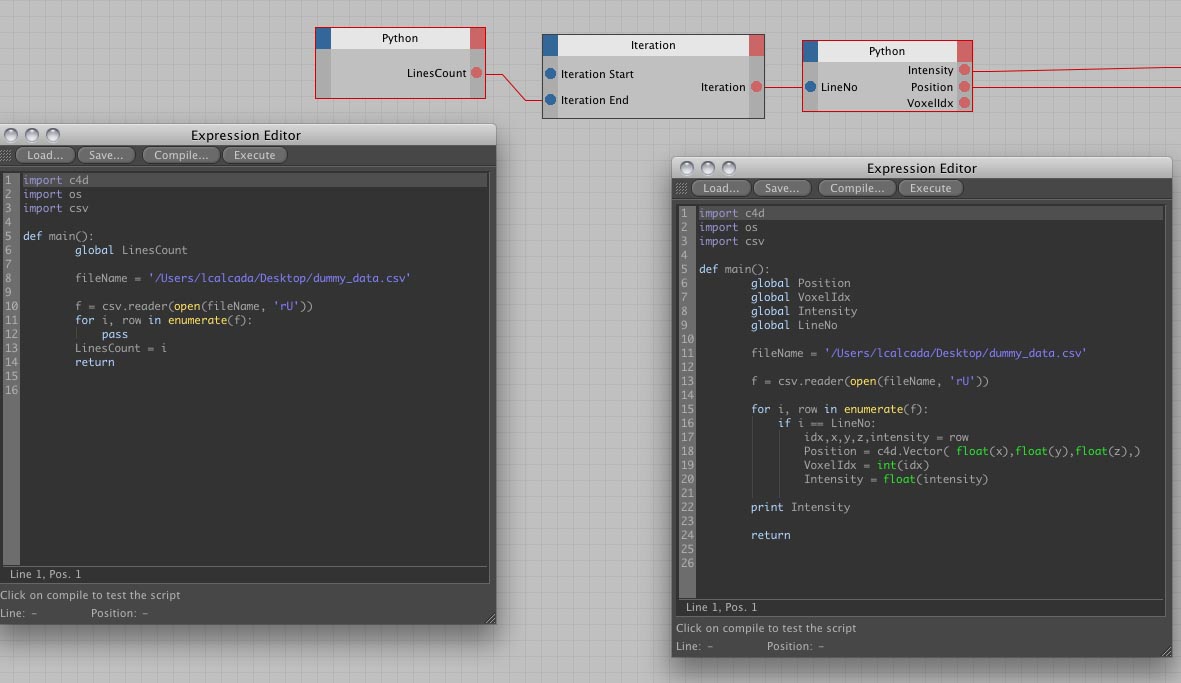The height and width of the screenshot is (683, 1181).
Task: Click the LineNo input port
Action: click(x=810, y=87)
